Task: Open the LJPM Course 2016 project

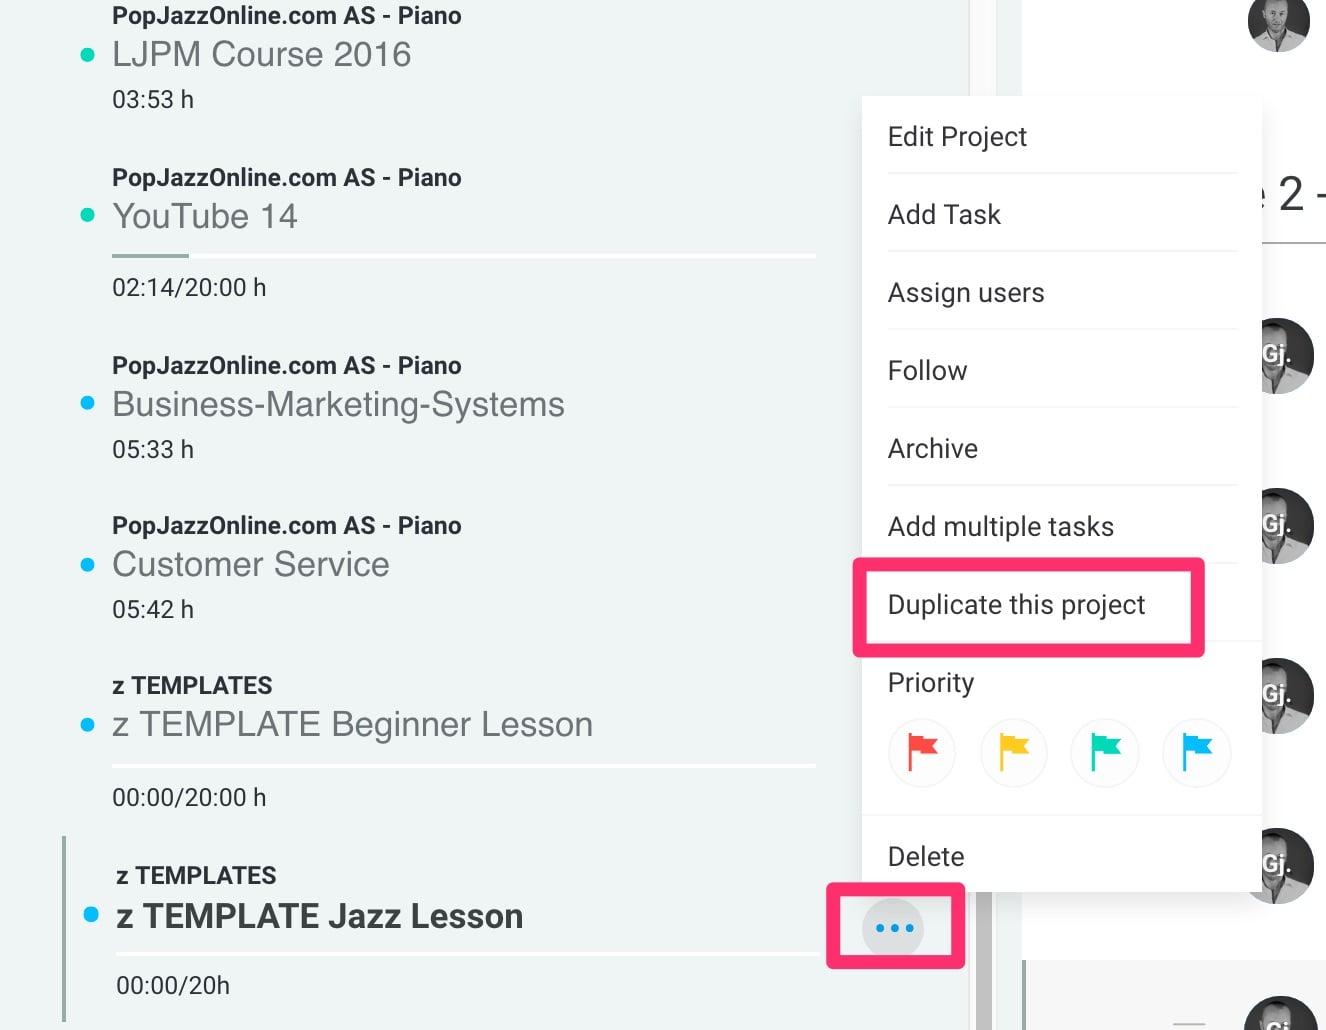Action: tap(261, 54)
